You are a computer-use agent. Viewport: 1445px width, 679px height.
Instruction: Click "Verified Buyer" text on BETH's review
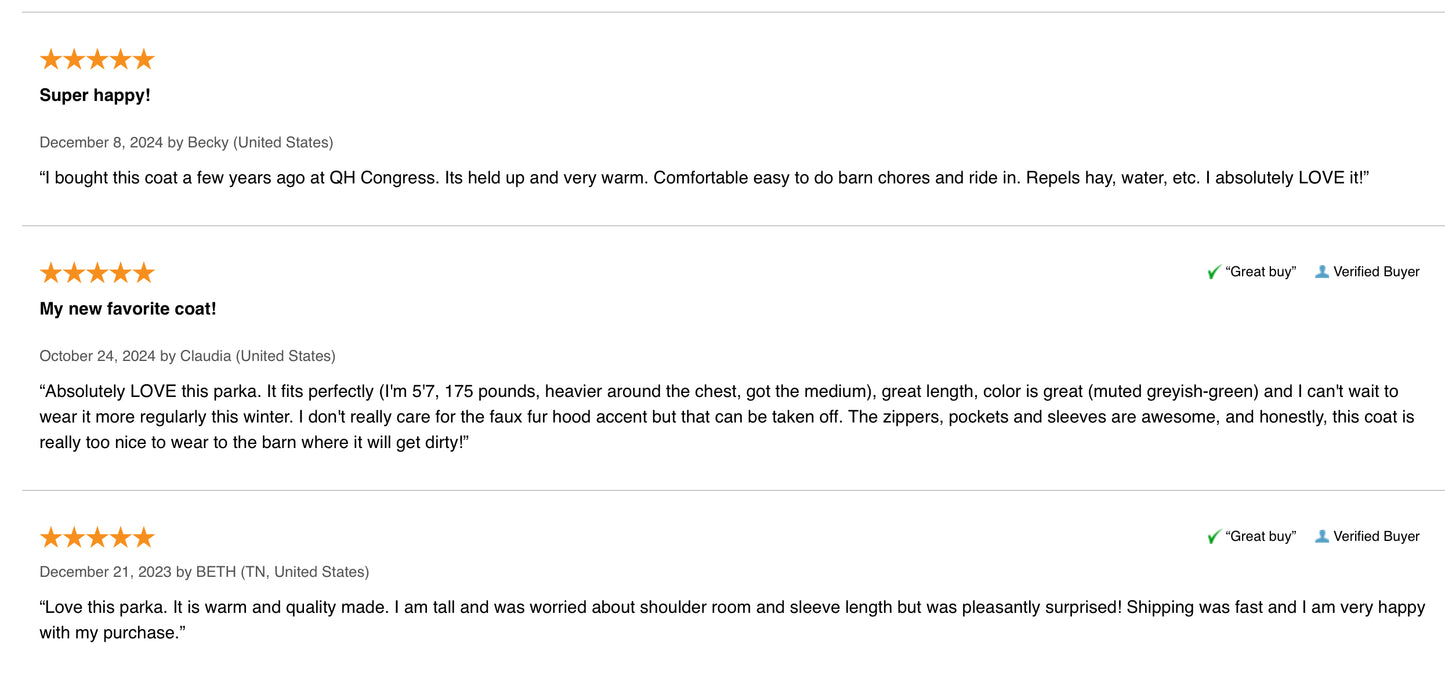(1376, 536)
